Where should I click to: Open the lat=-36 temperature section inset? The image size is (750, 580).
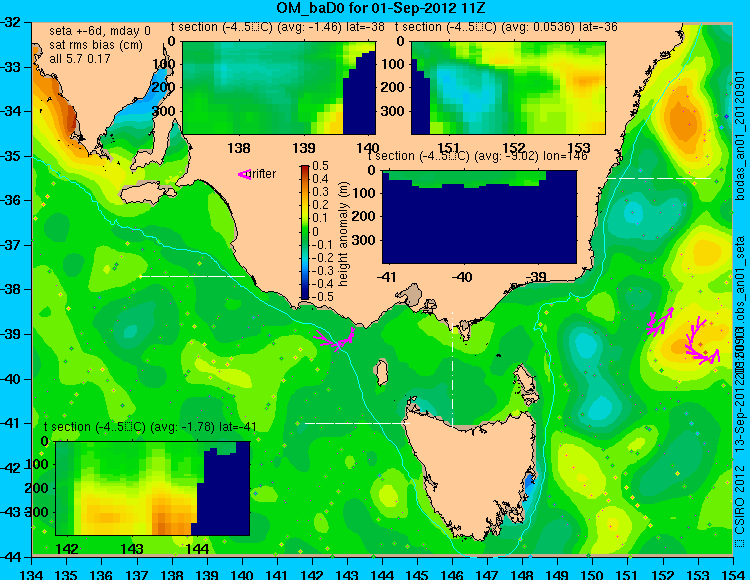pyautogui.click(x=508, y=88)
